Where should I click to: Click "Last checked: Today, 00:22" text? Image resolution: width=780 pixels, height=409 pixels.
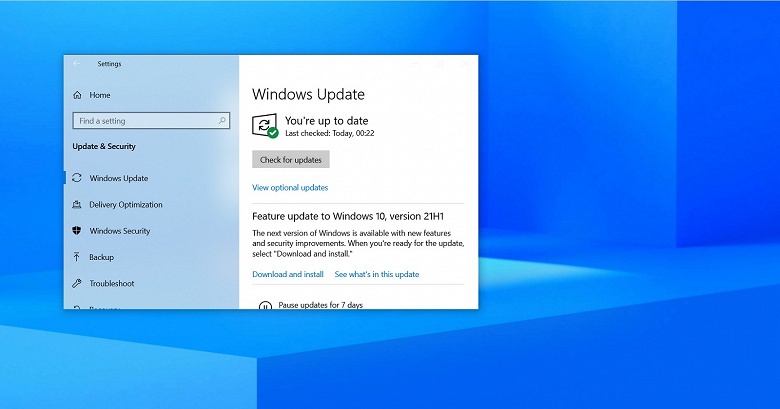(330, 133)
